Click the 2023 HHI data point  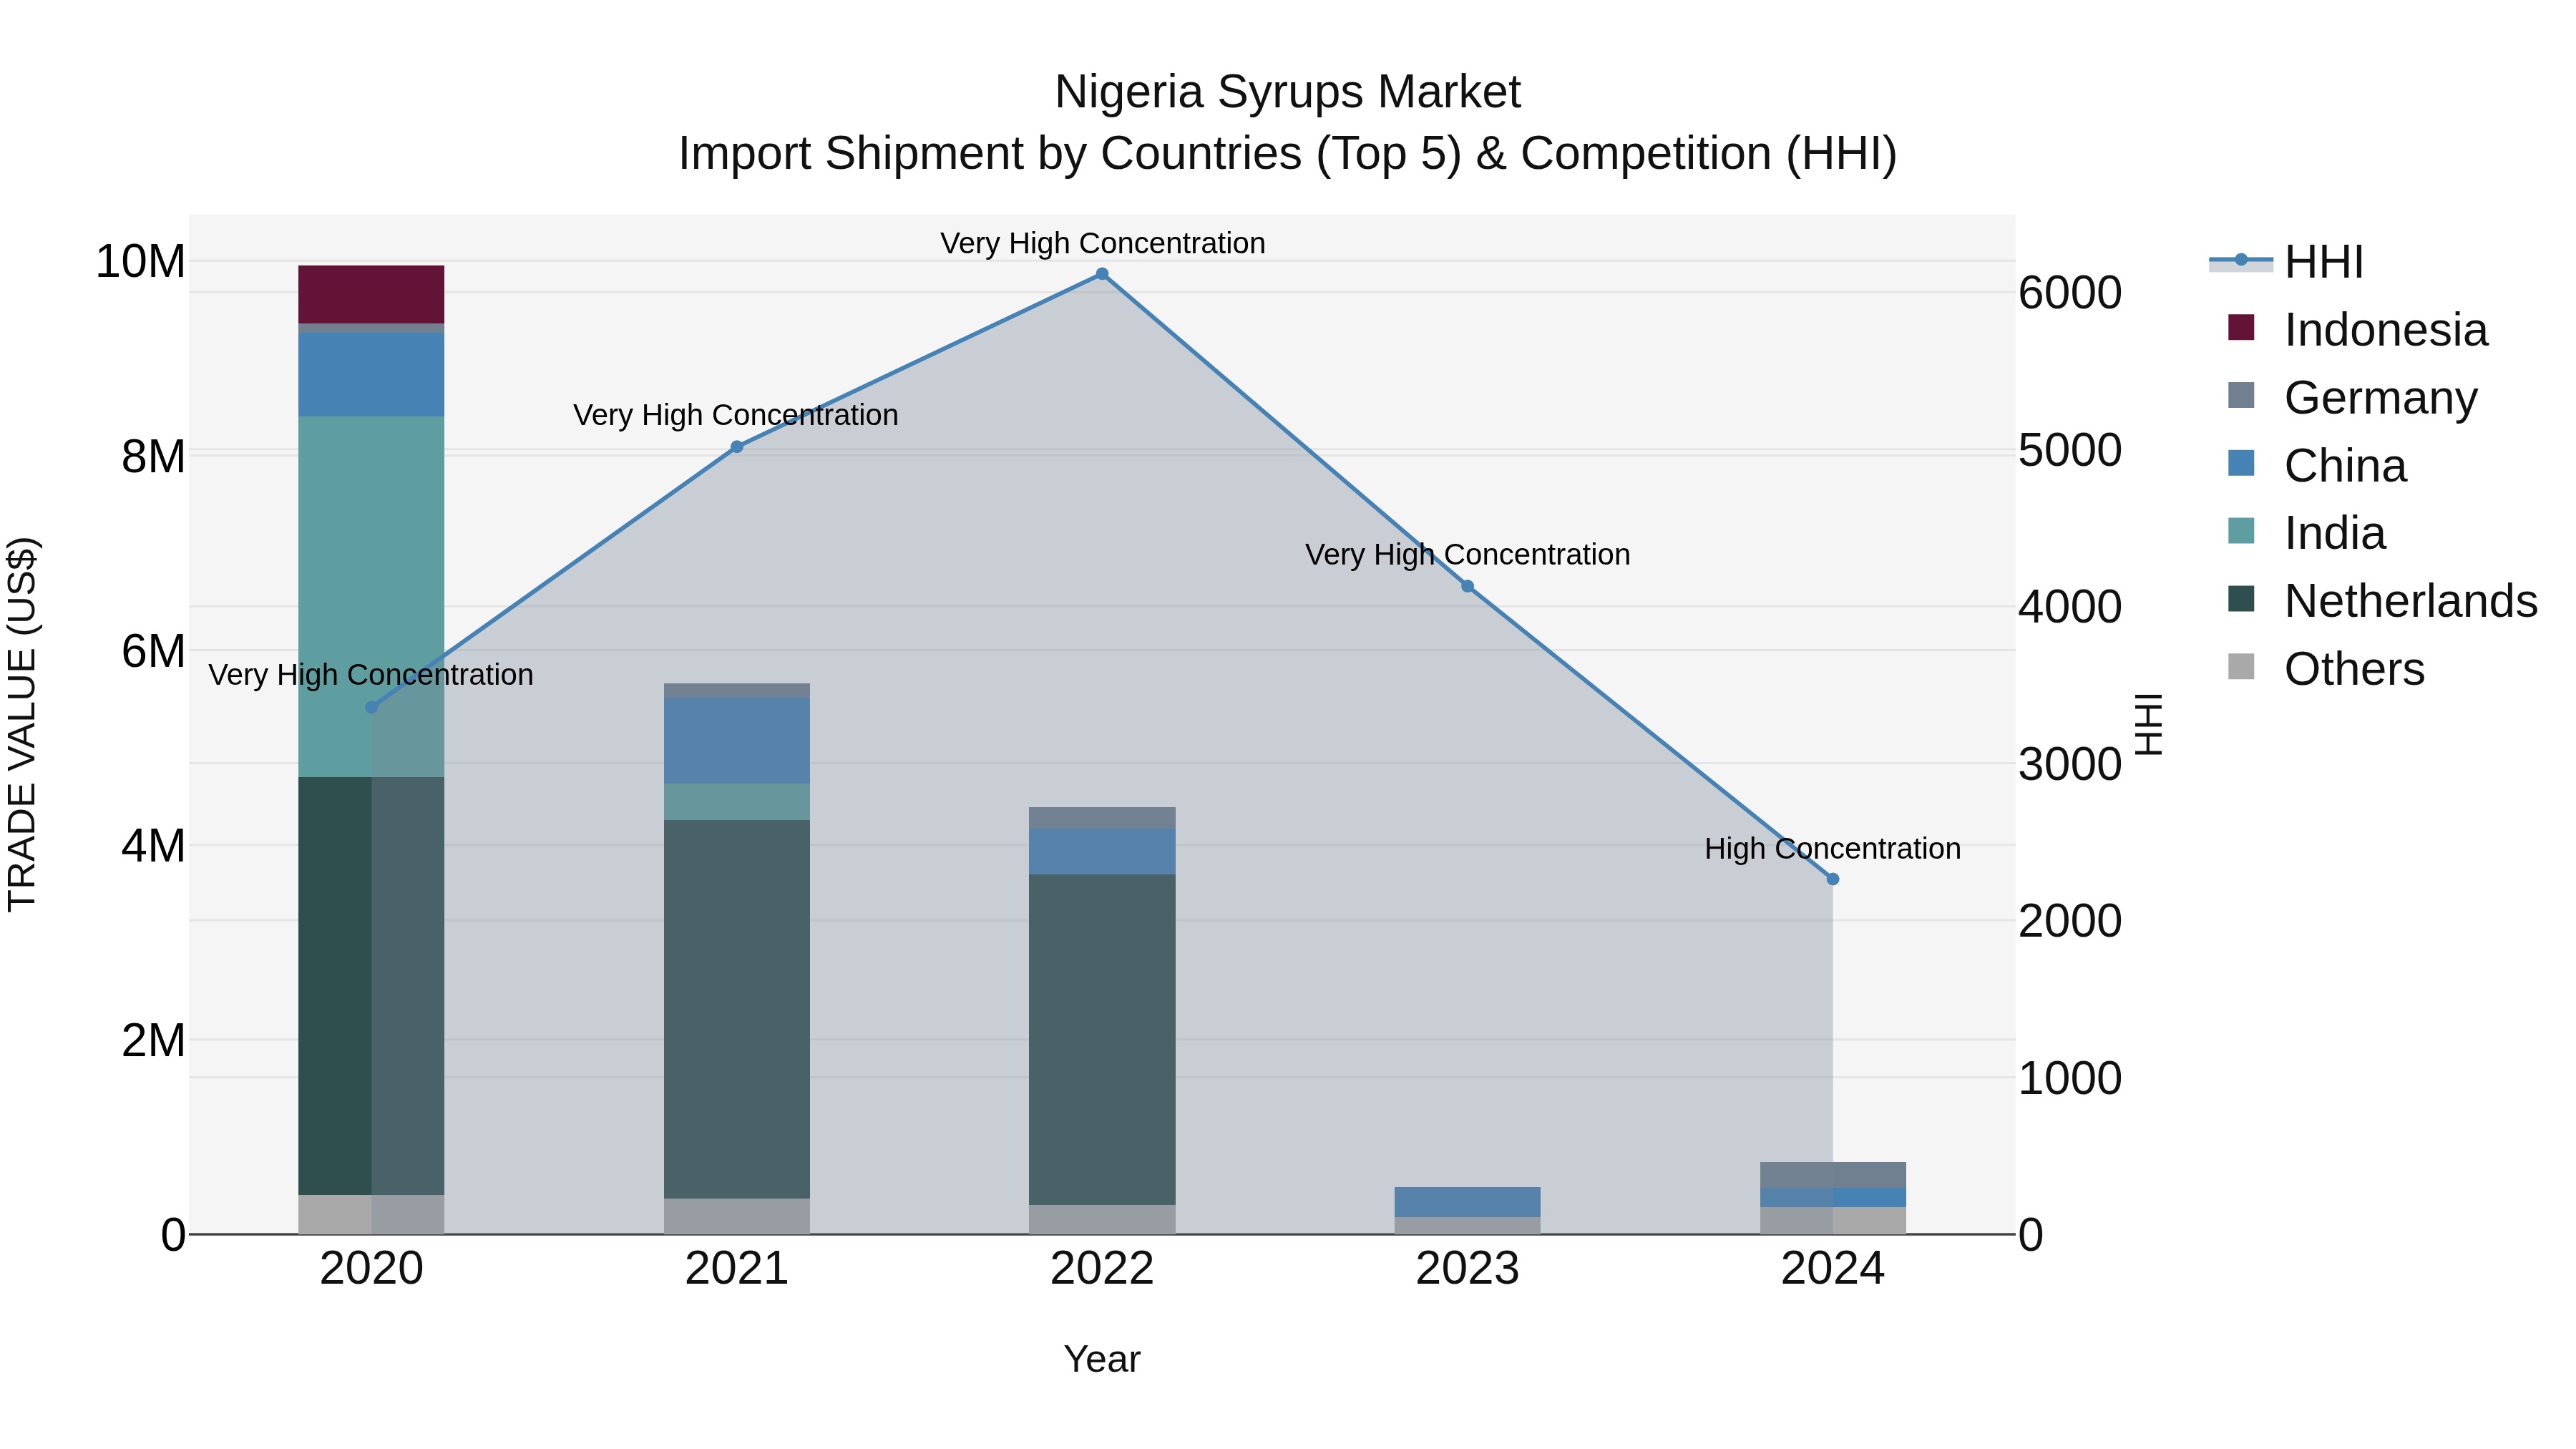(x=1467, y=587)
